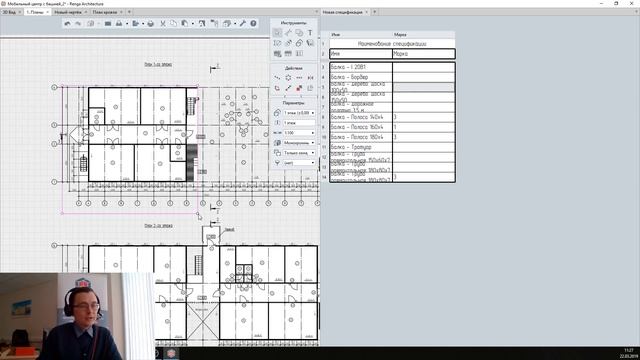
Task: Open the Help question mark icon
Action: pos(253,24)
